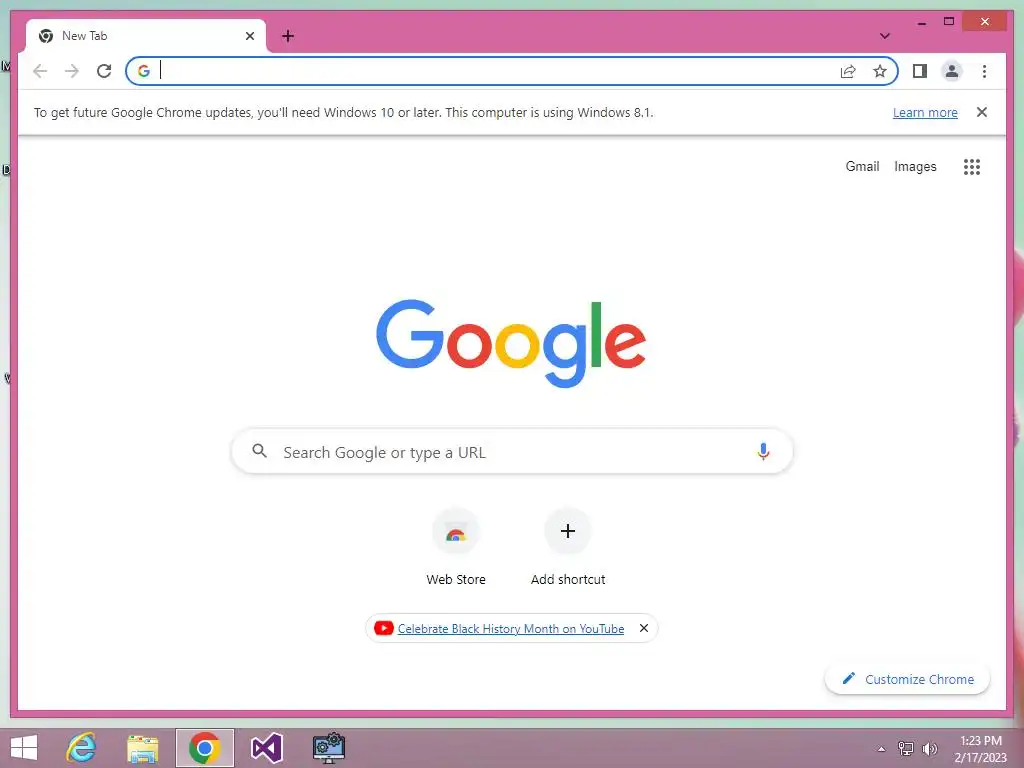1024x768 pixels.
Task: Launch Internet Explorer from taskbar
Action: 82,748
